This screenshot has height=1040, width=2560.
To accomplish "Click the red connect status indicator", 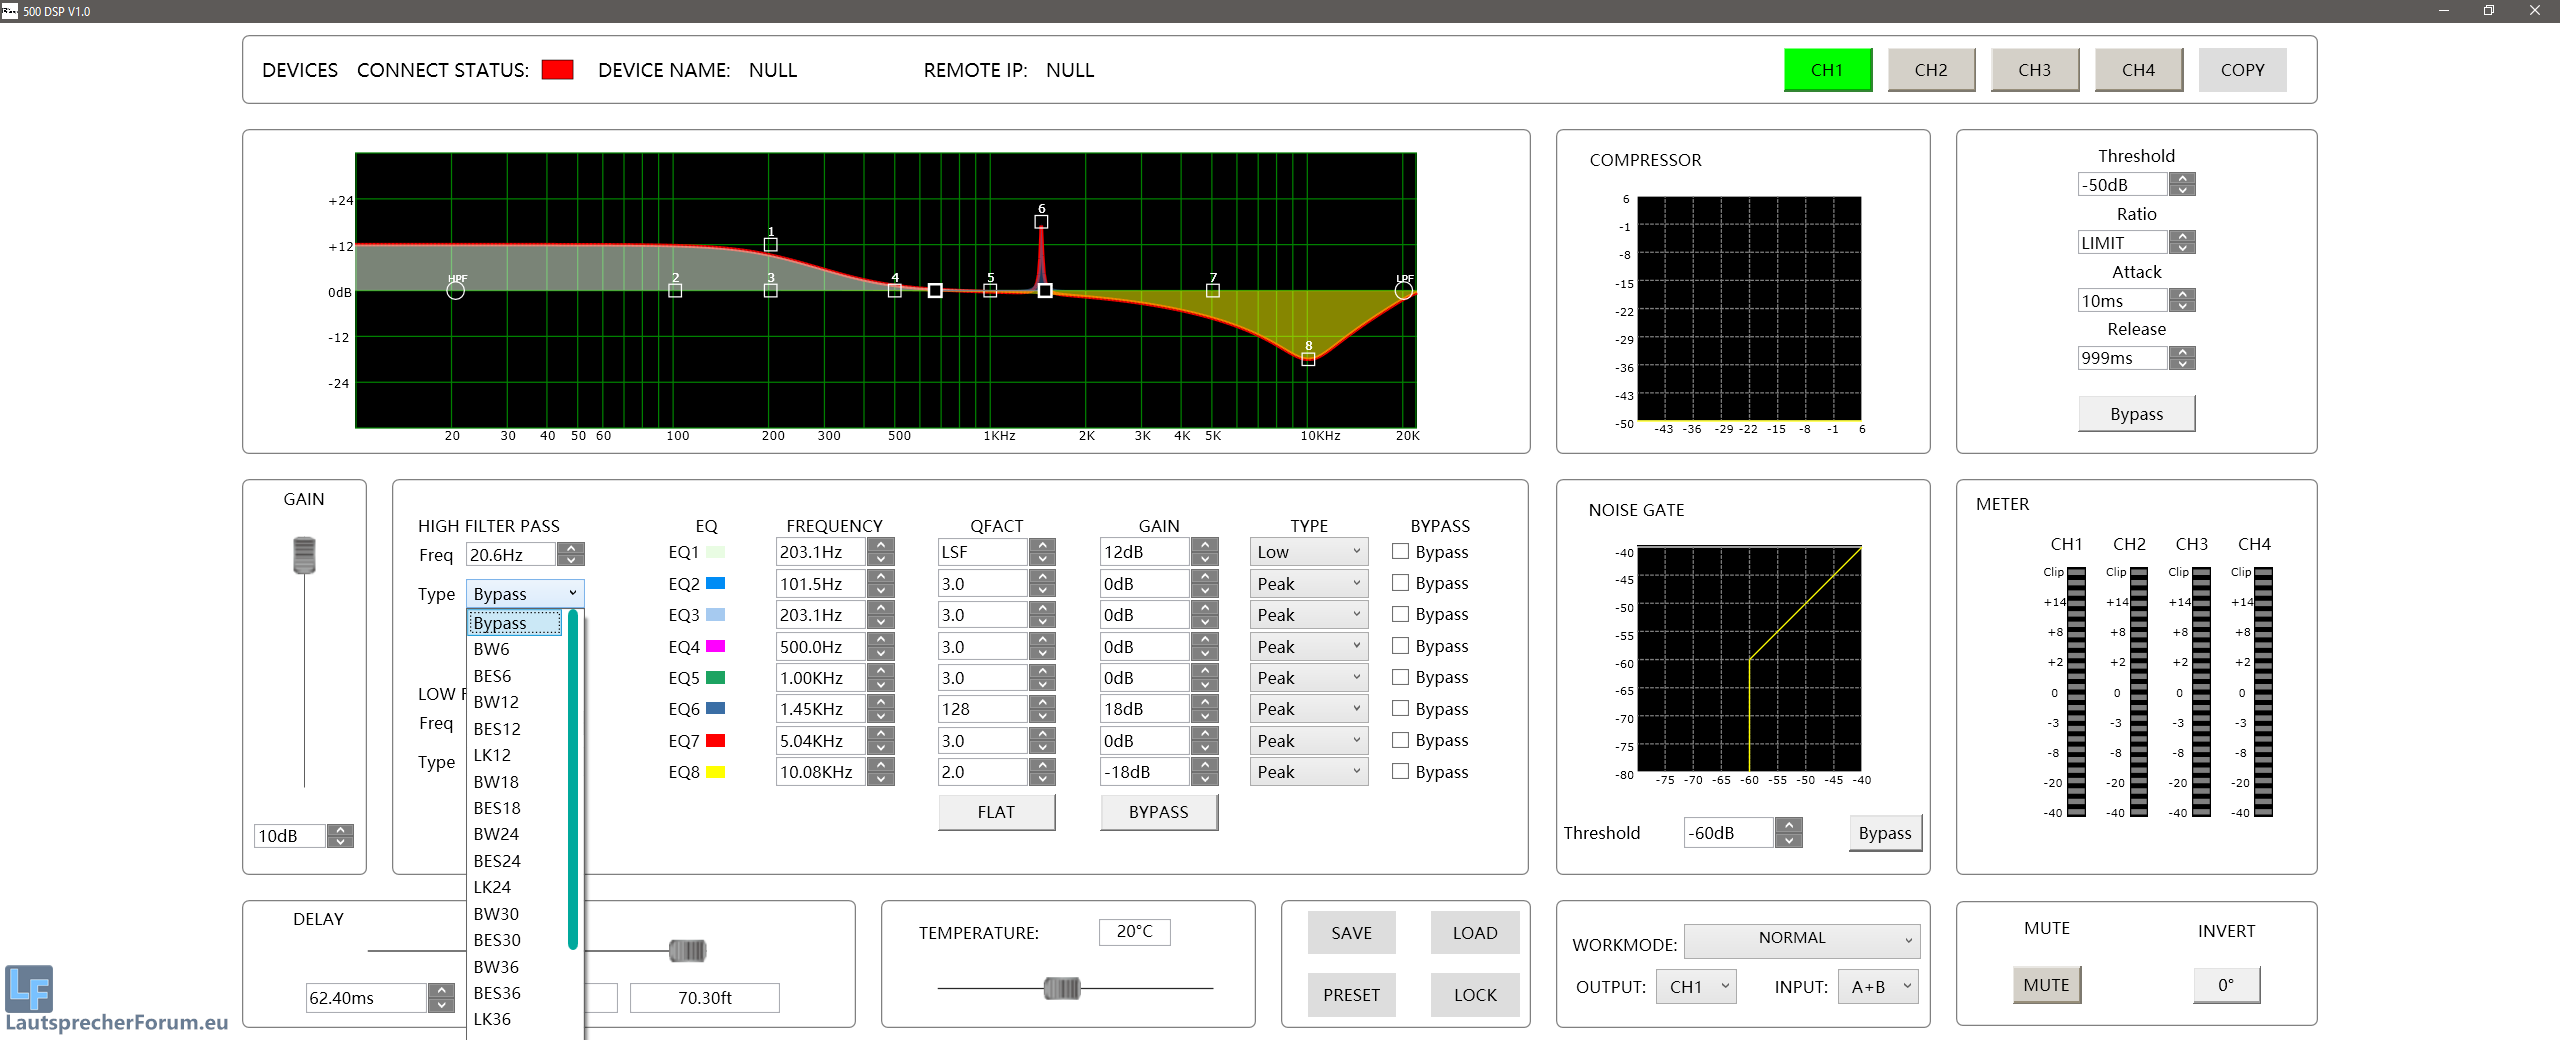I will (557, 70).
